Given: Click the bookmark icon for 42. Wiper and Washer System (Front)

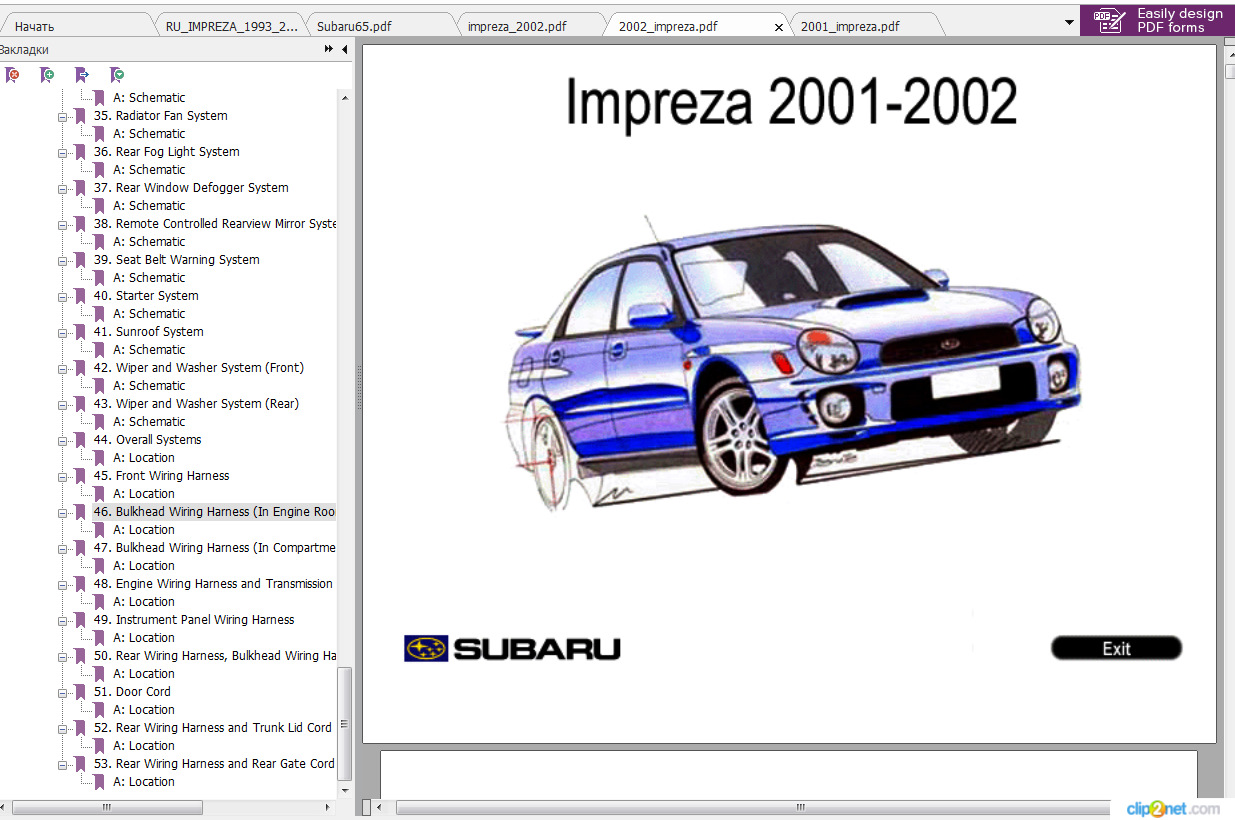Looking at the screenshot, I should point(80,368).
